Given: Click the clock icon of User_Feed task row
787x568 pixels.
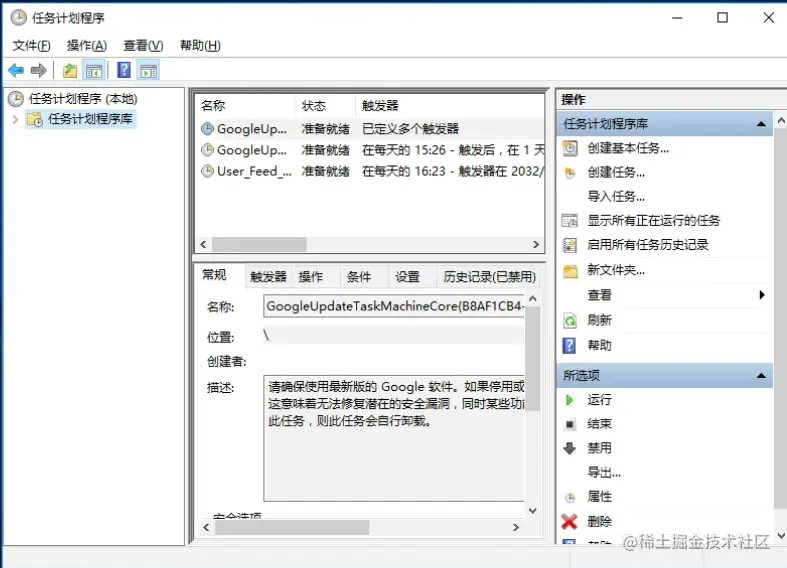Looking at the screenshot, I should coord(207,171).
